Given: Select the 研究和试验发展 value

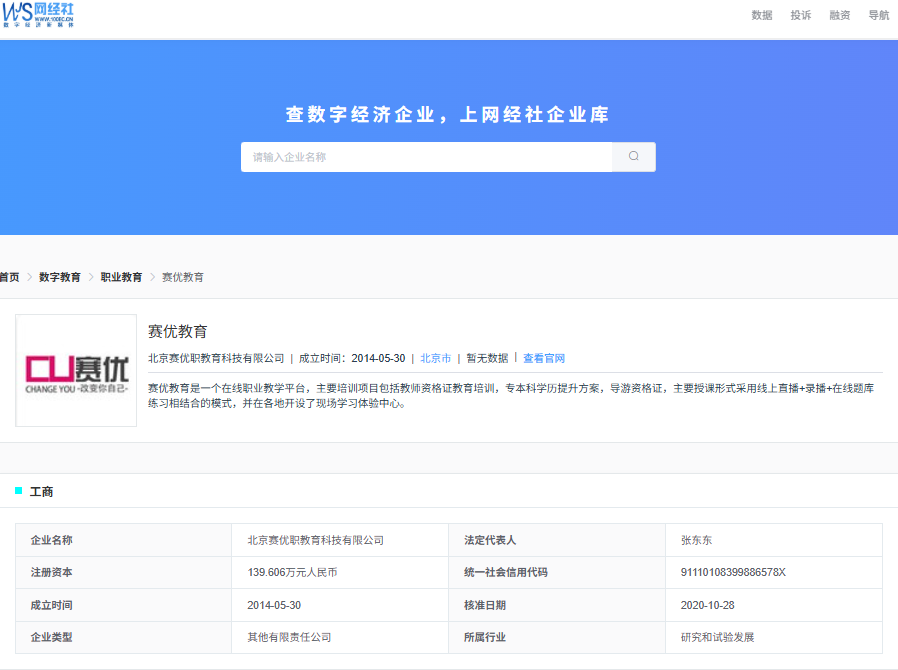Looking at the screenshot, I should coord(717,637).
